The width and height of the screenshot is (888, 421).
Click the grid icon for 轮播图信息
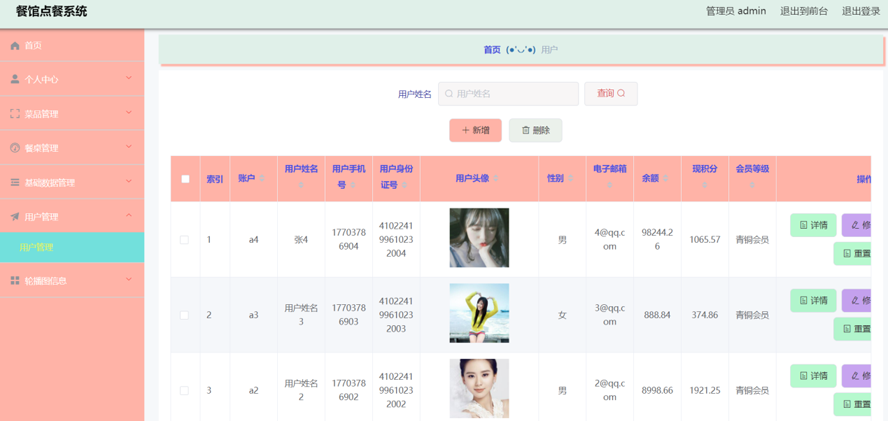(15, 281)
